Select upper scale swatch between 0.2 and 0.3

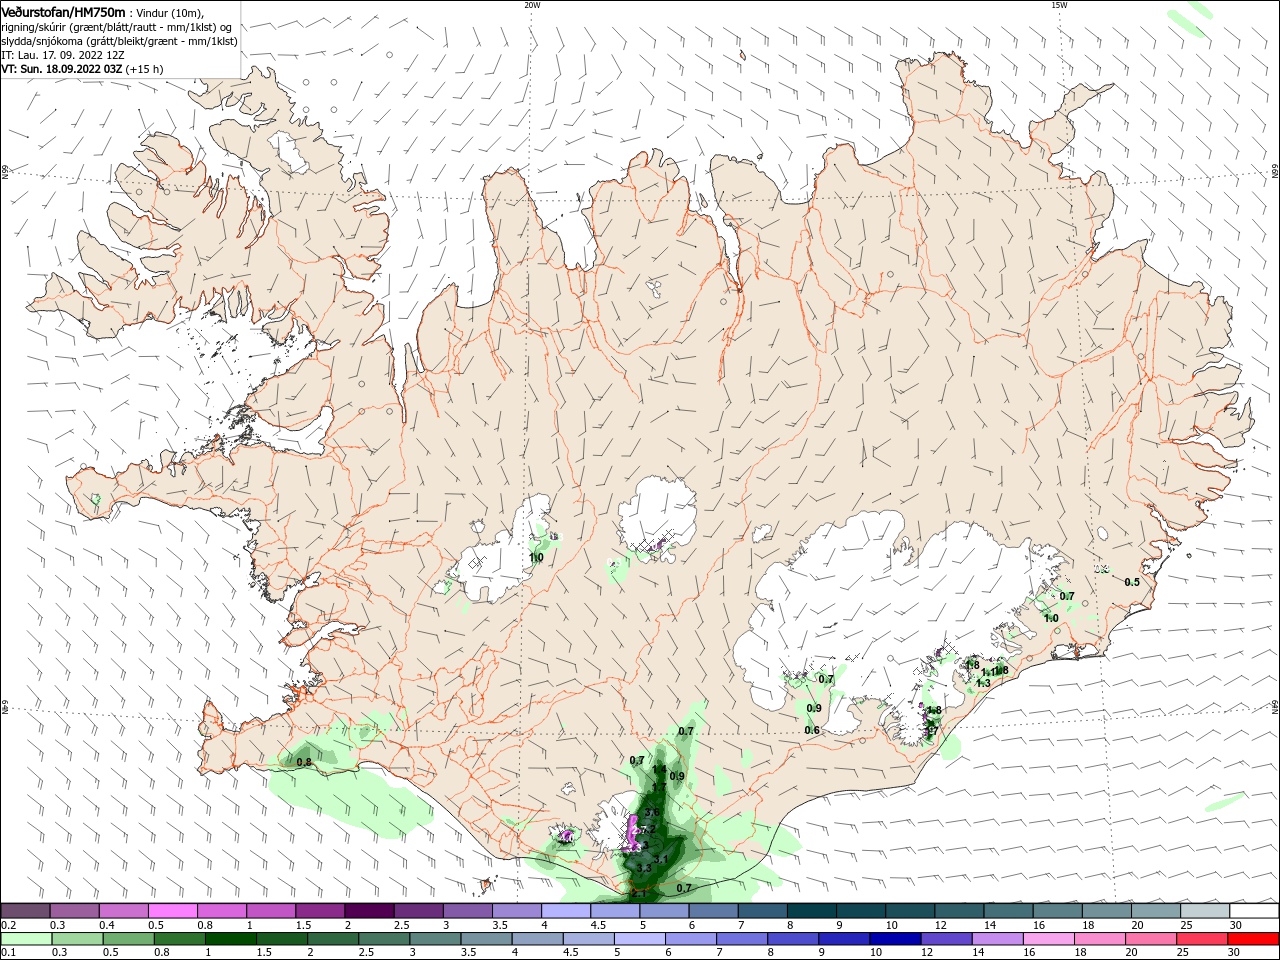click(24, 911)
